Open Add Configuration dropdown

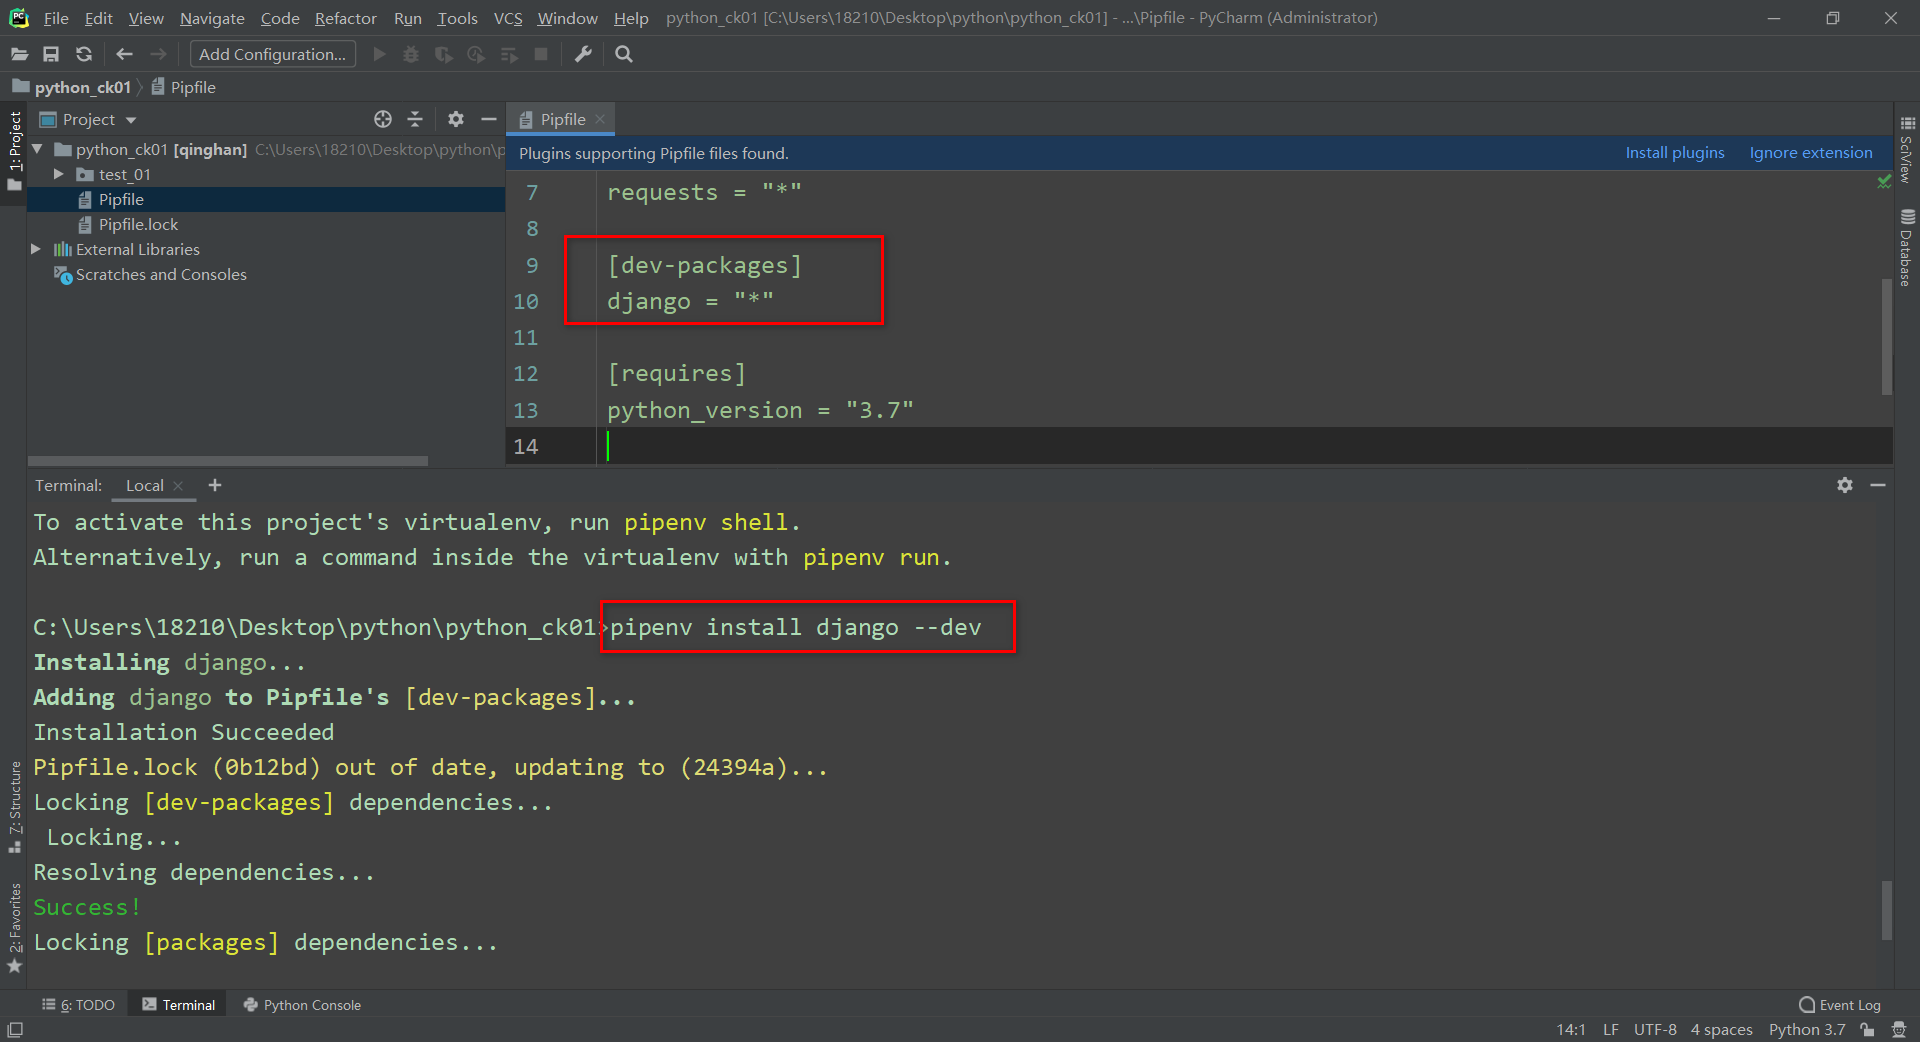pyautogui.click(x=273, y=54)
